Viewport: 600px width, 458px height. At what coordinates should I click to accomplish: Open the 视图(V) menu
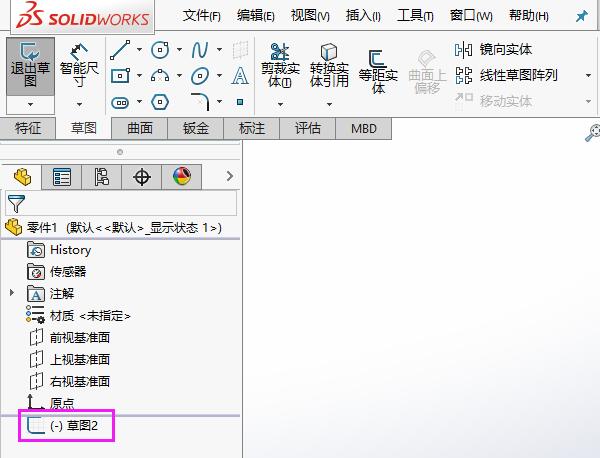(x=310, y=16)
